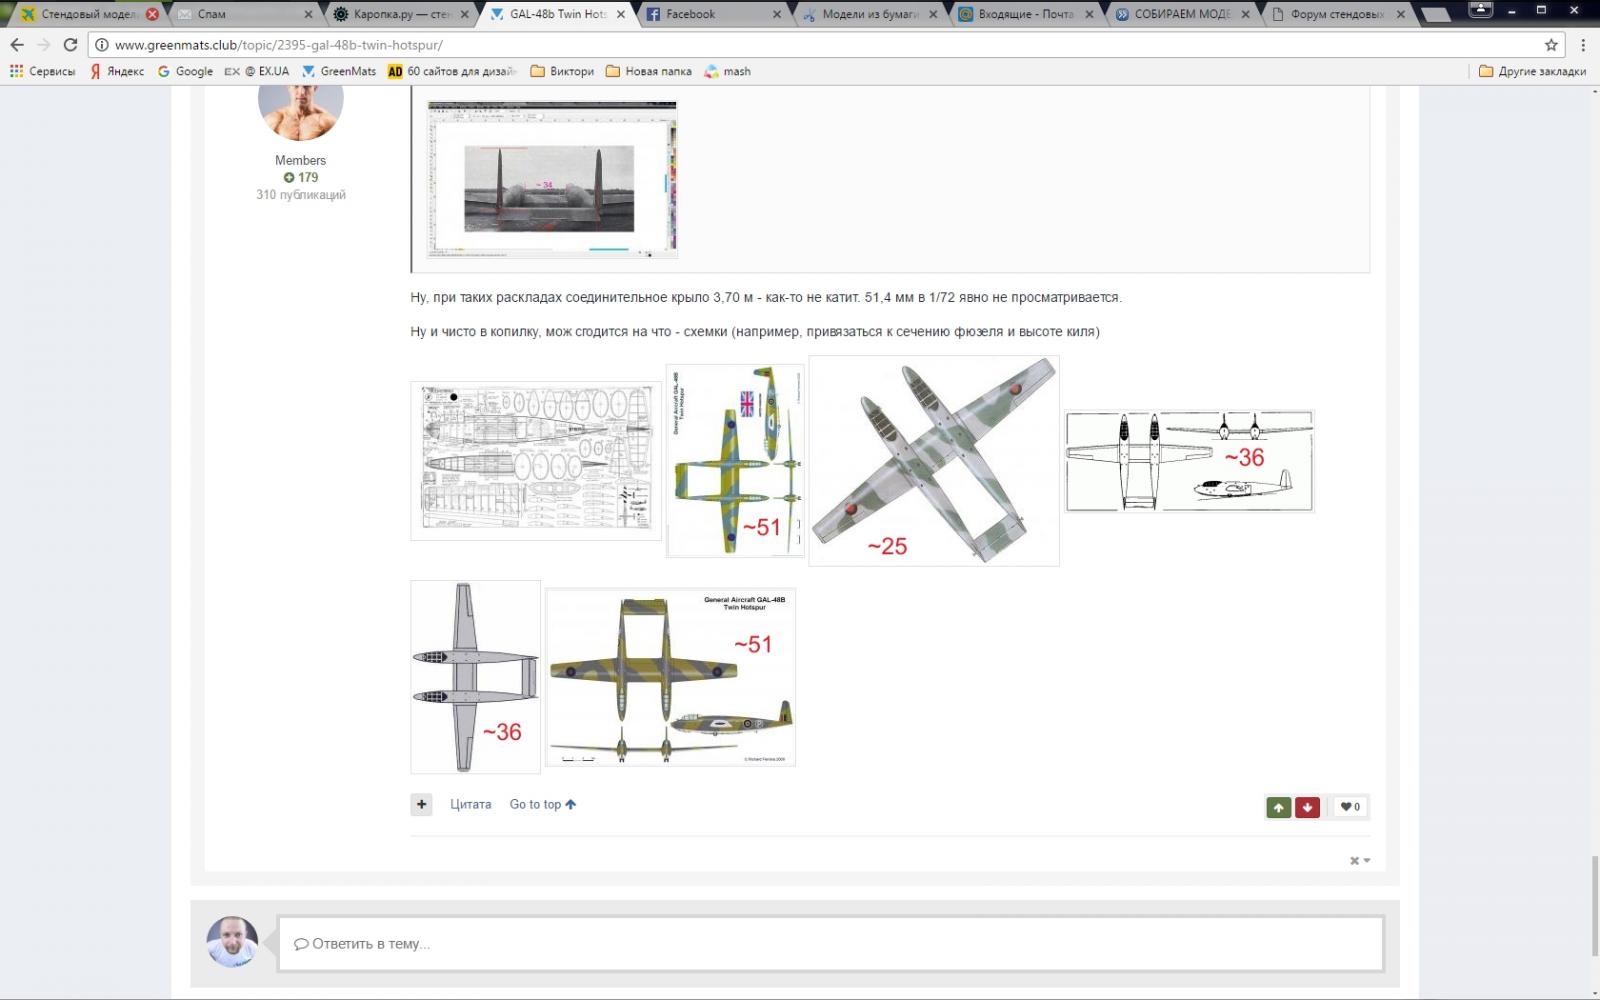Switch to the Каропка.ру tab
1600x1000 pixels.
click(x=400, y=14)
